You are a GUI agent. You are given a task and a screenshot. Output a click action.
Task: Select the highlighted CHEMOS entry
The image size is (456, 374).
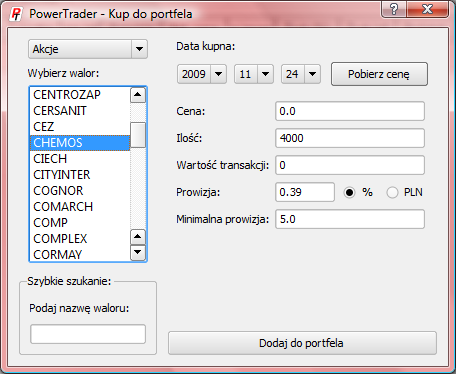coord(80,143)
